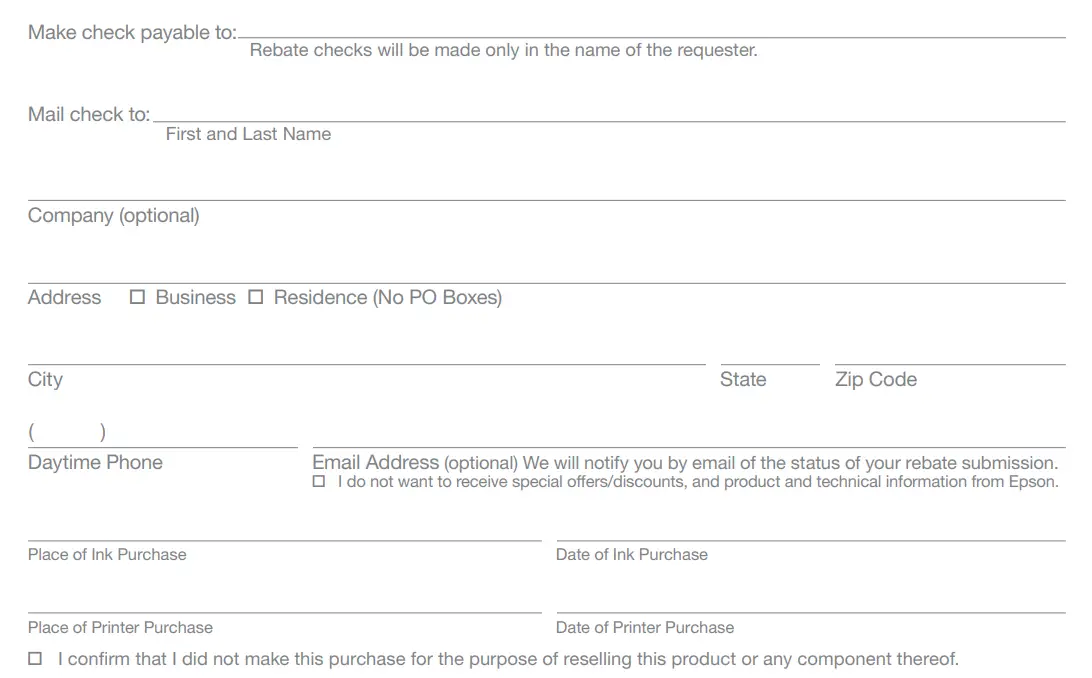The width and height of the screenshot is (1092, 678).
Task: Click the Address entry line
Action: point(546,273)
